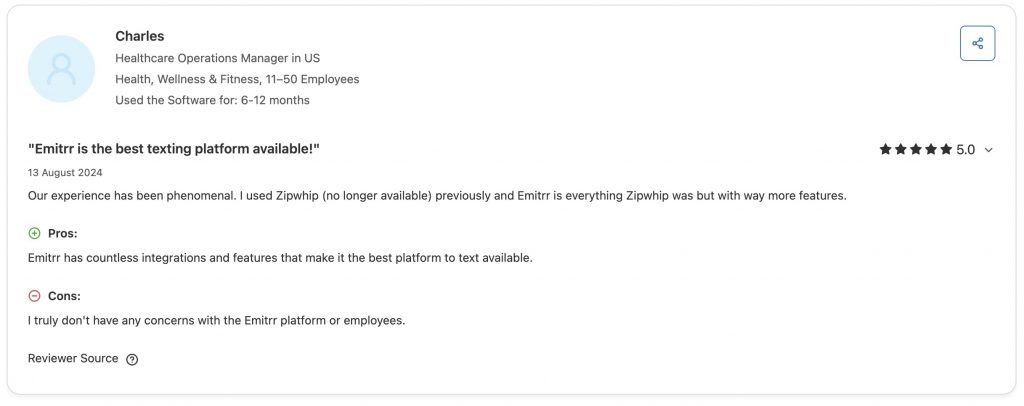This screenshot has height=406, width=1024.
Task: Select the Cons heading
Action: pos(64,296)
